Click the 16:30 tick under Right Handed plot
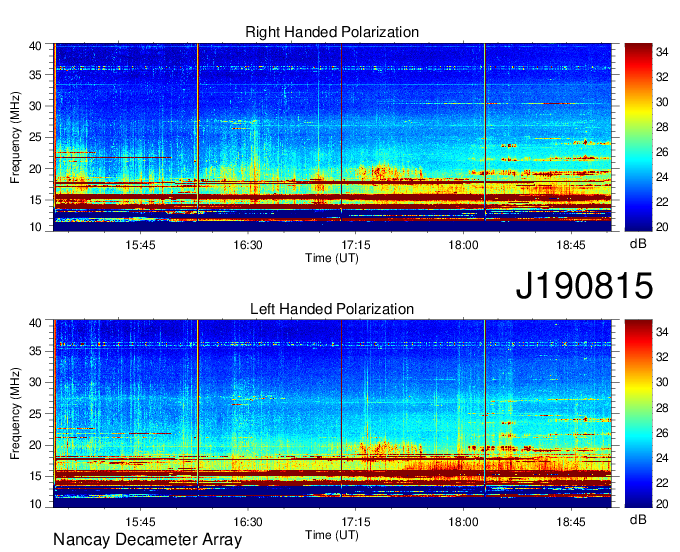This screenshot has width=680, height=552. [248, 245]
